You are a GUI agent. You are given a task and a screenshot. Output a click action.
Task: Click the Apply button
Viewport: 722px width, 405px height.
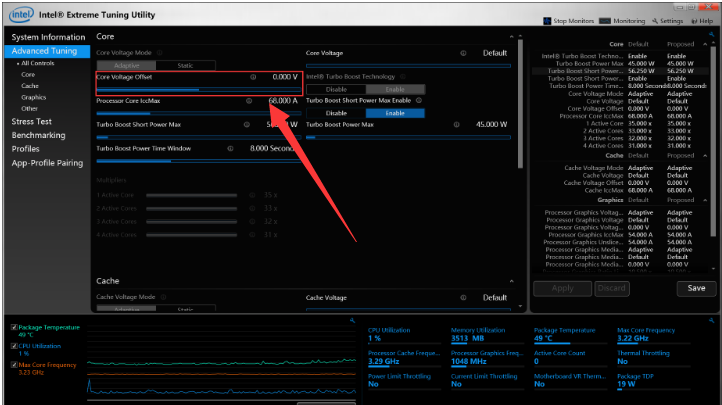pos(562,288)
